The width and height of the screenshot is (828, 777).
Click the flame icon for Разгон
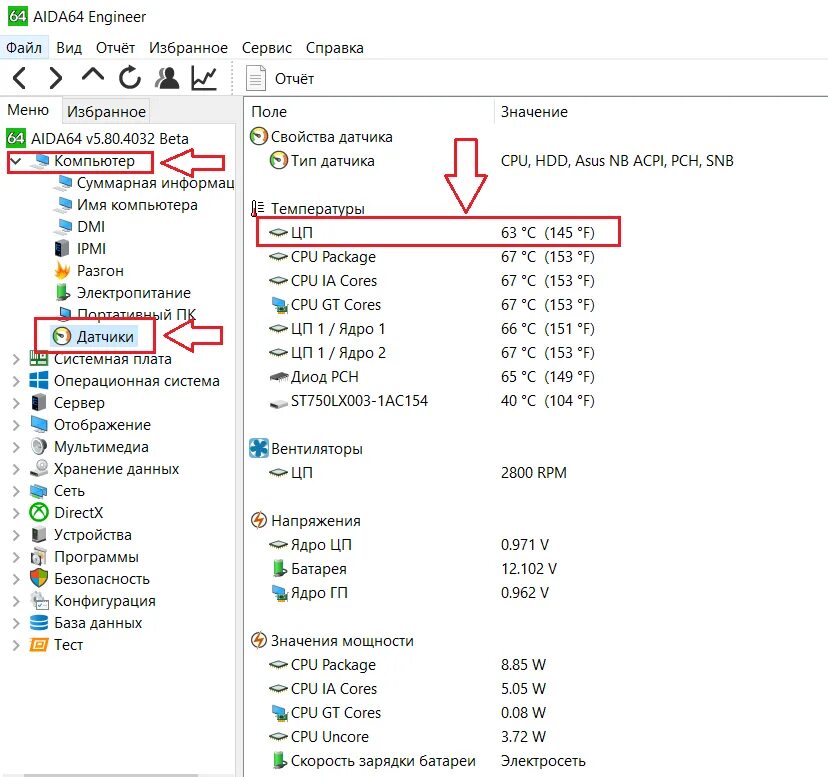pos(62,270)
